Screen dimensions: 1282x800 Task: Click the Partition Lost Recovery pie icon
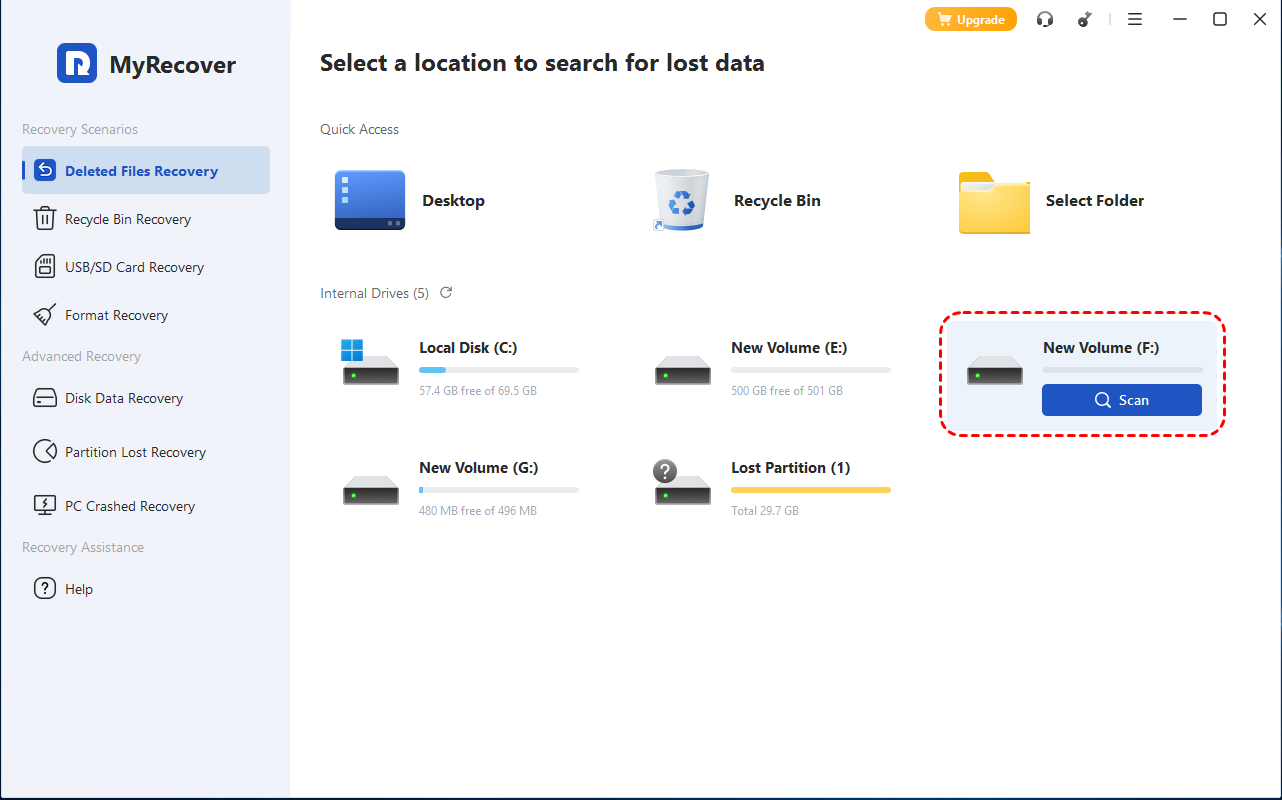click(x=45, y=451)
